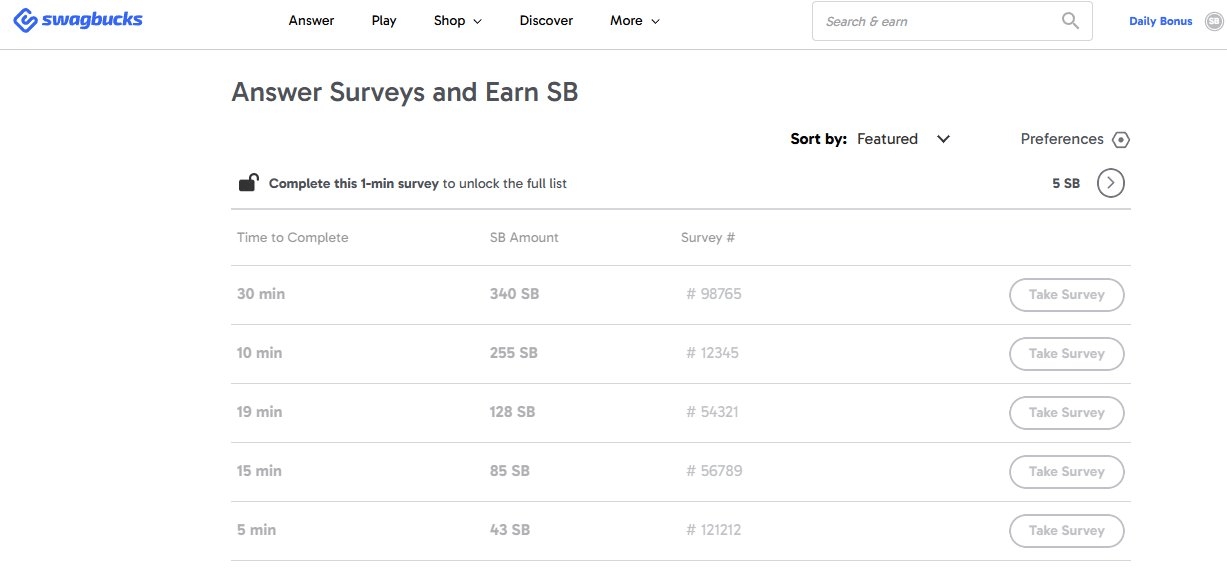The height and width of the screenshot is (569, 1227).
Task: Click the SB coin icon beside Daily Bonus
Action: [1213, 21]
